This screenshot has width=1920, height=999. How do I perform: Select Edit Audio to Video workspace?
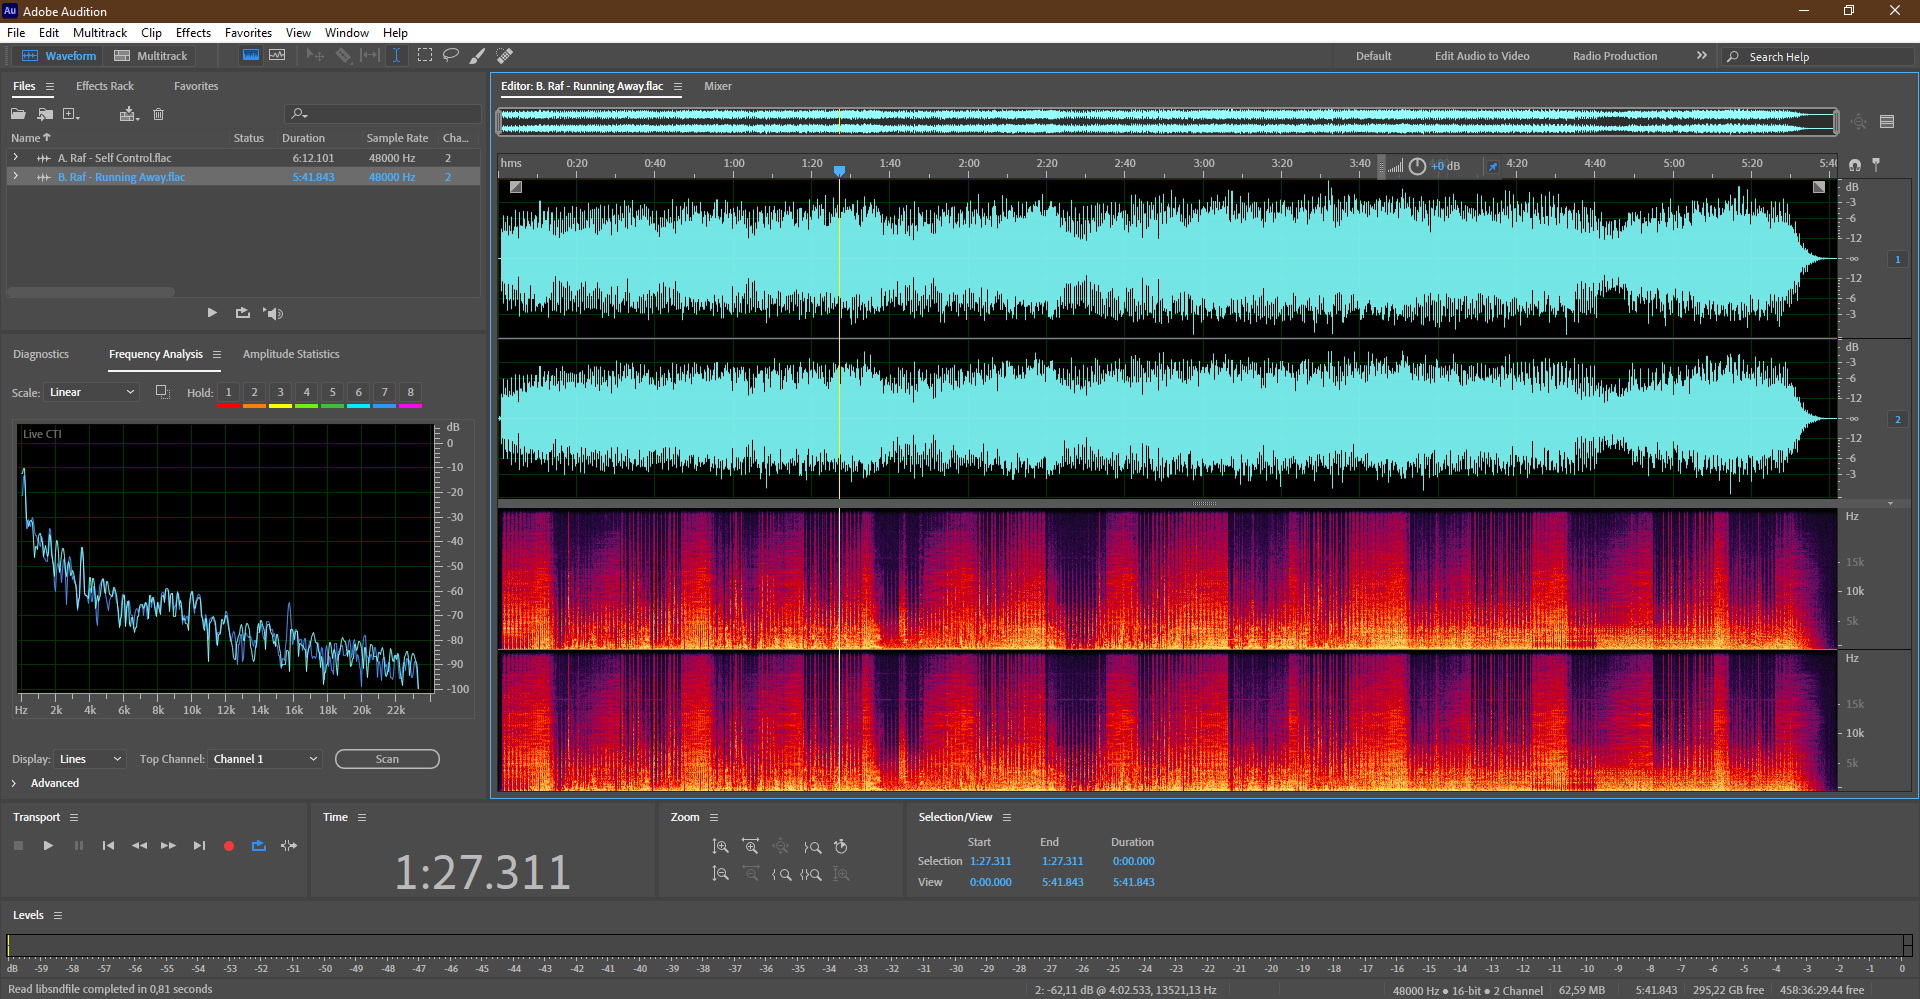coord(1482,56)
